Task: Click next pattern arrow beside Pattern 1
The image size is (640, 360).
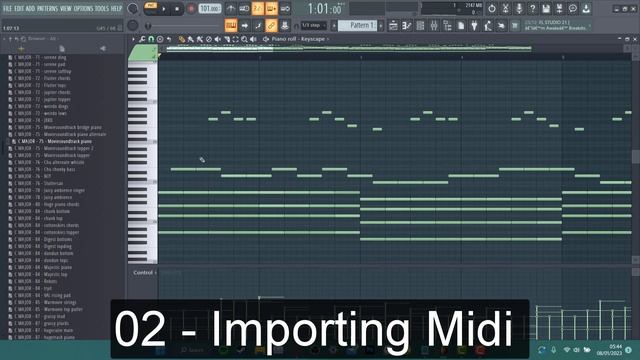Action: pos(381,26)
